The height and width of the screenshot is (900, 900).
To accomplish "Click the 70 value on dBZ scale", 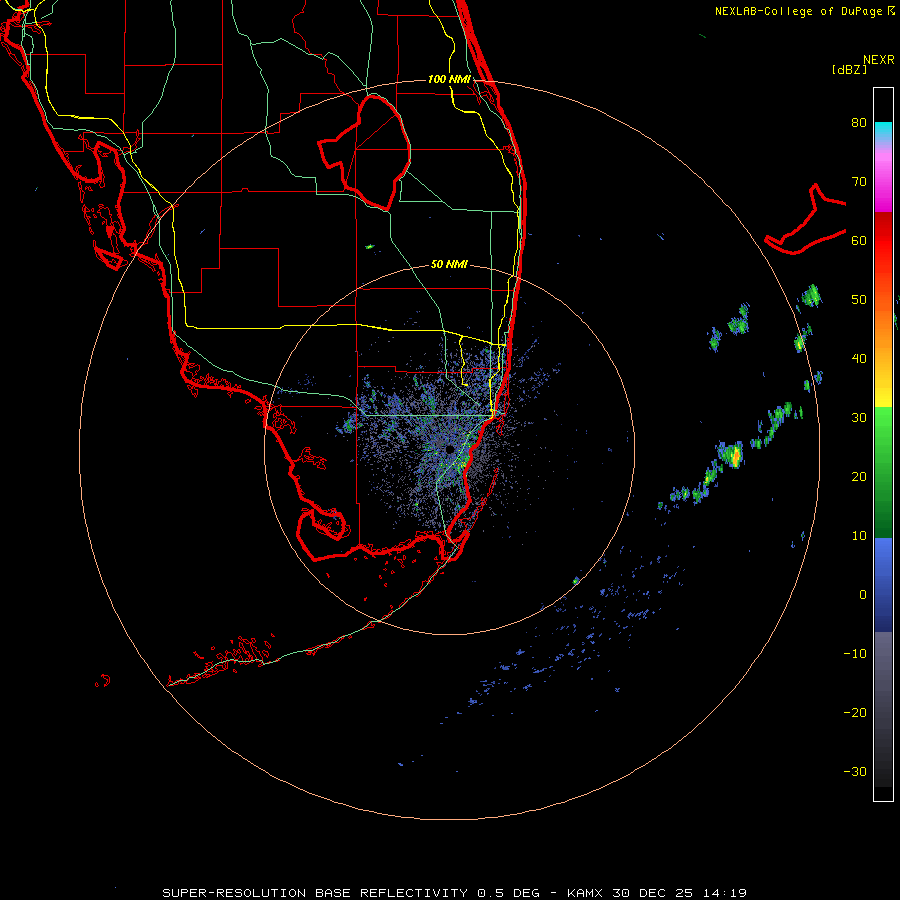I will (x=859, y=181).
